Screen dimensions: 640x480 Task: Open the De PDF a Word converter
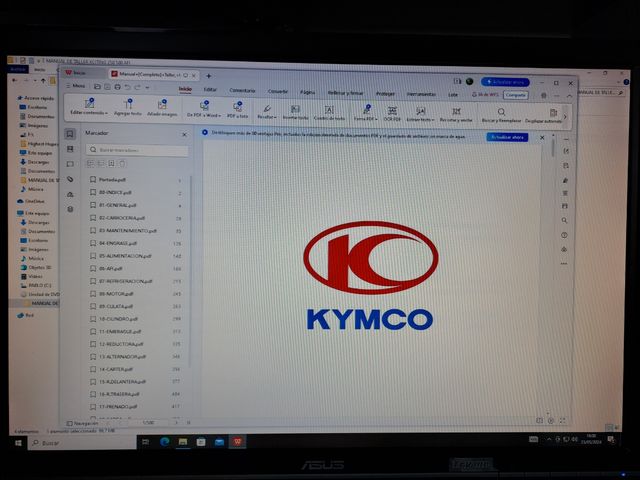204,110
